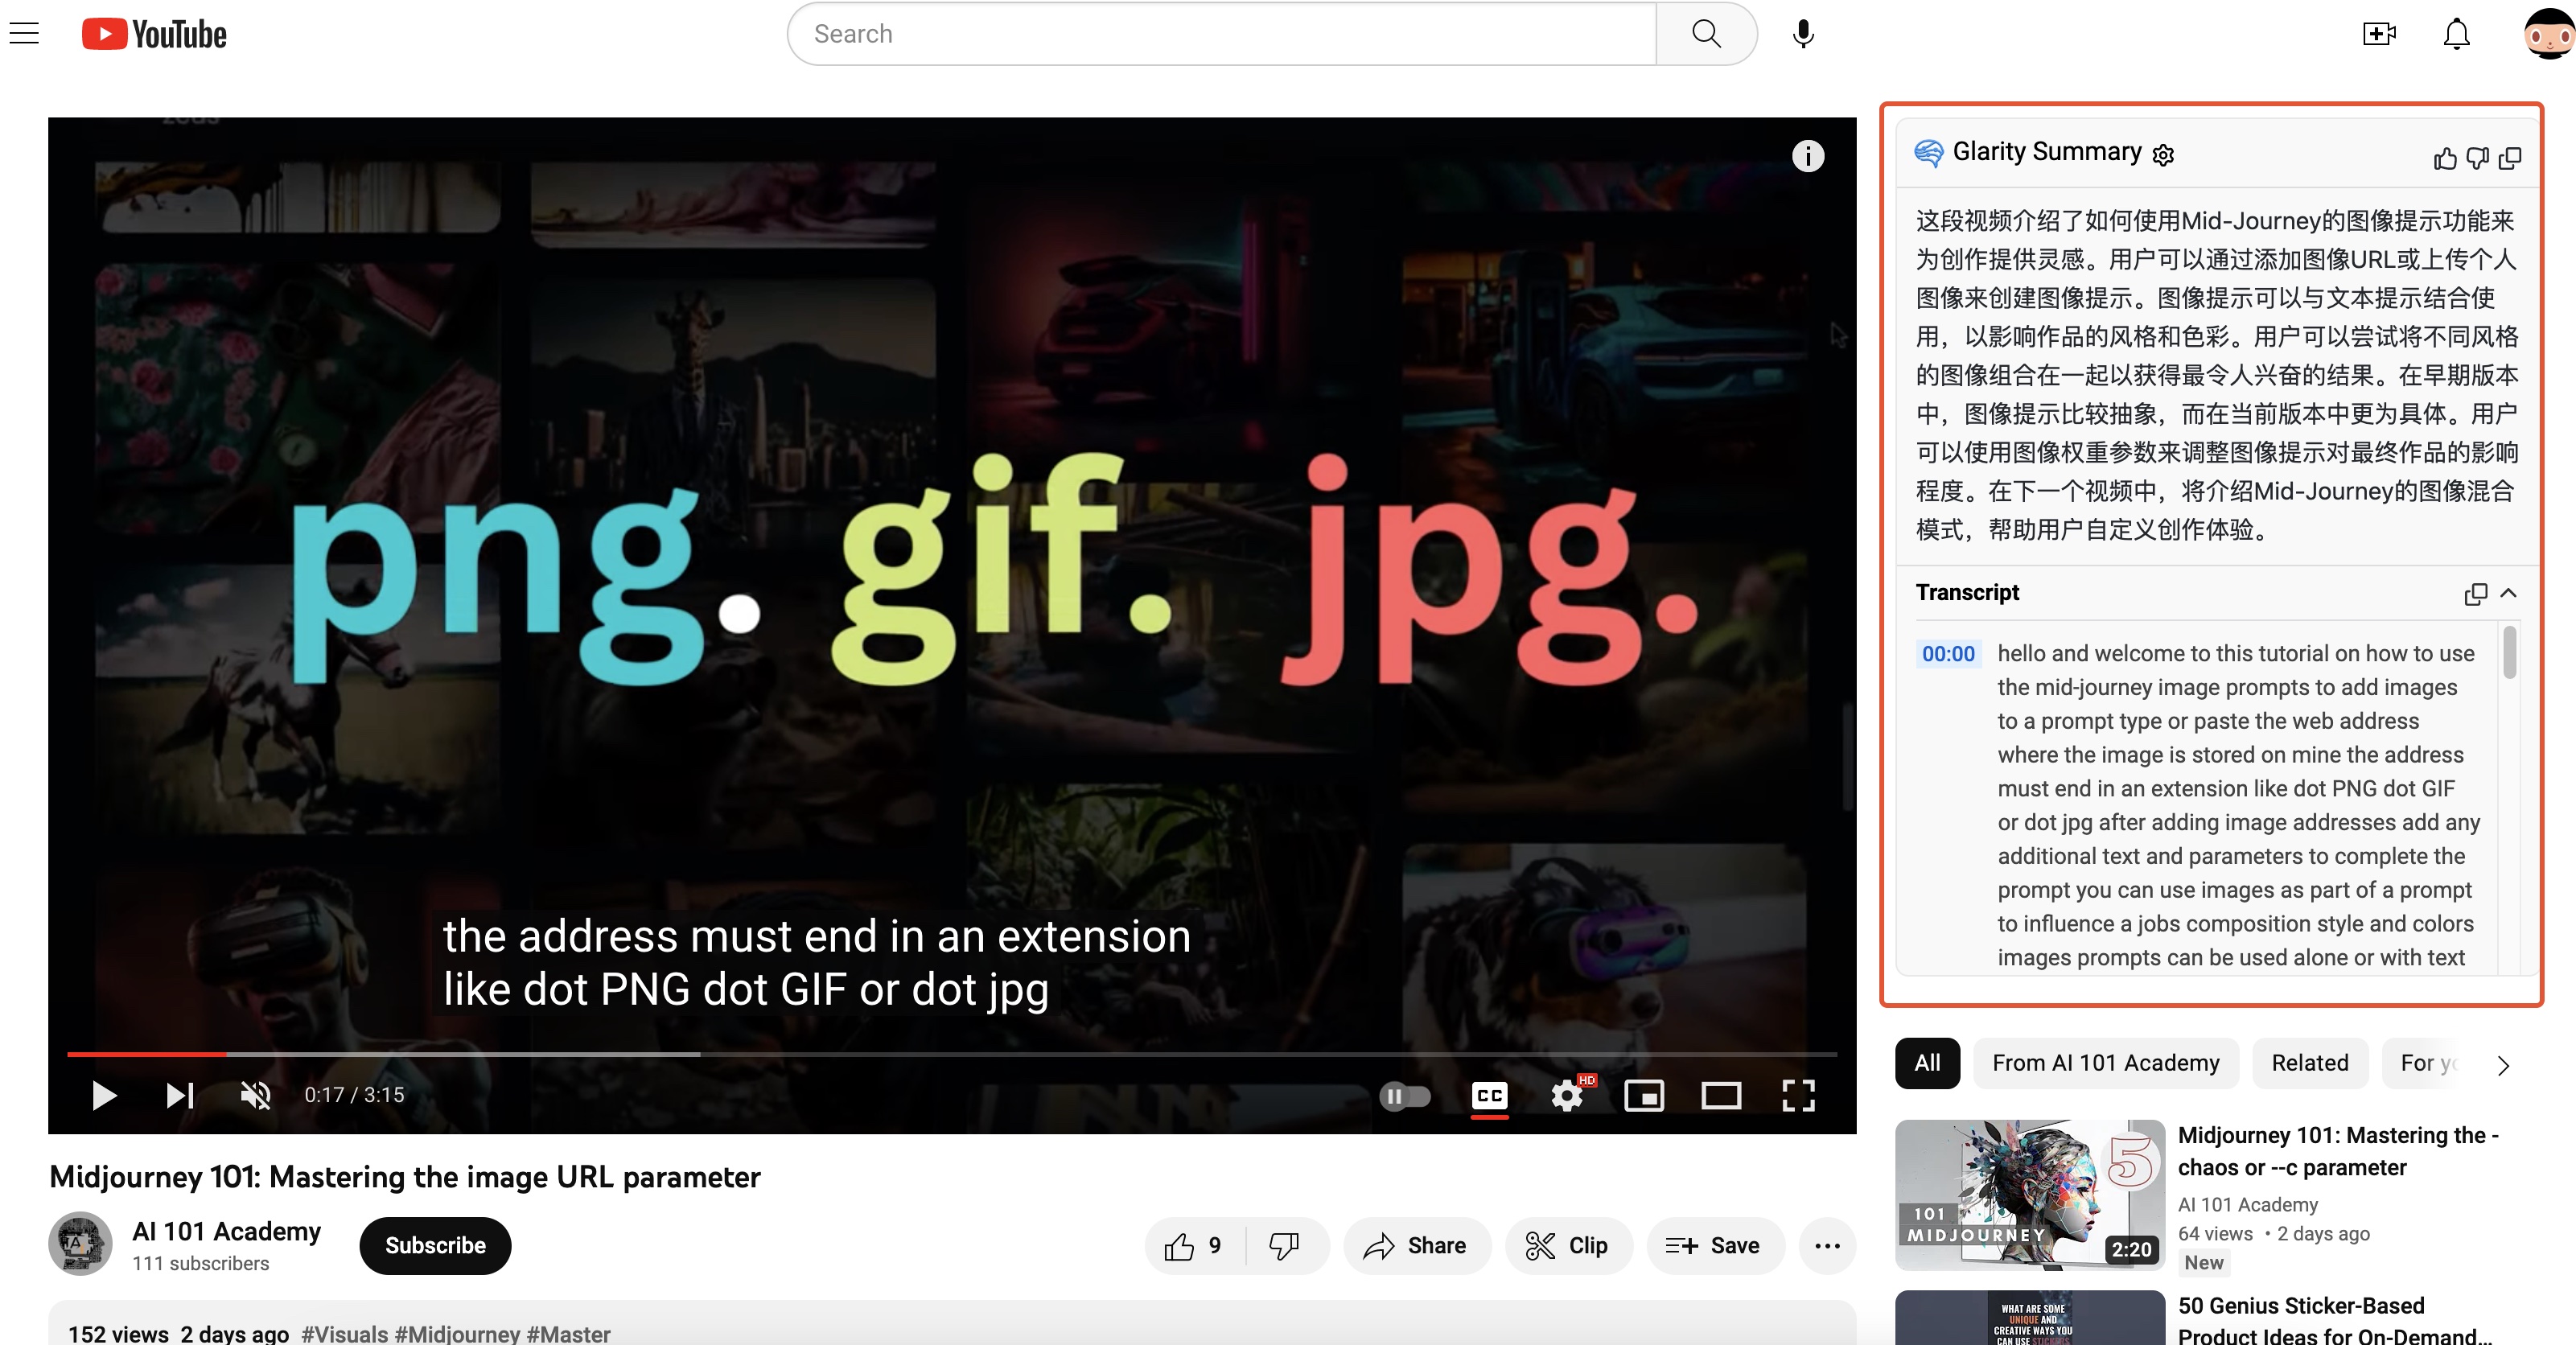2576x1345 pixels.
Task: Subscribe to AI 101 Academy
Action: 434,1245
